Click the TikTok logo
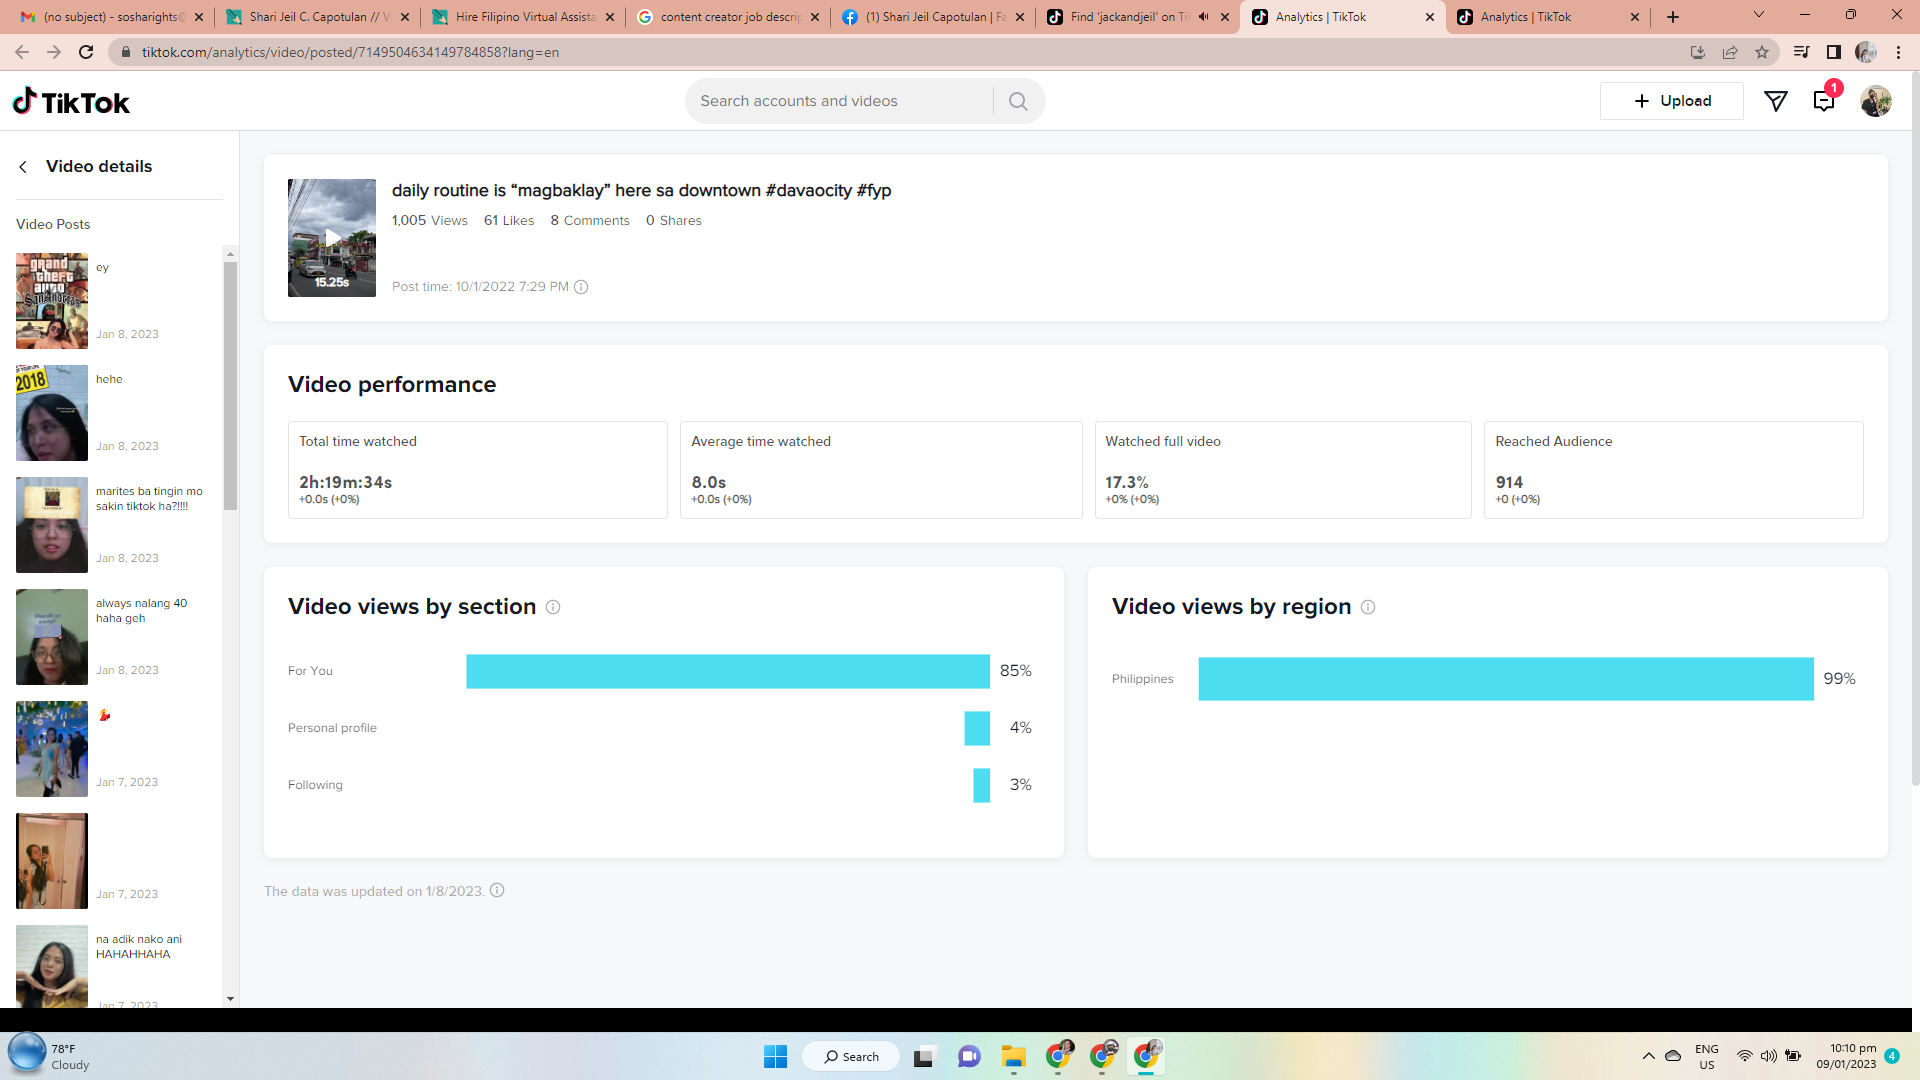 tap(71, 102)
